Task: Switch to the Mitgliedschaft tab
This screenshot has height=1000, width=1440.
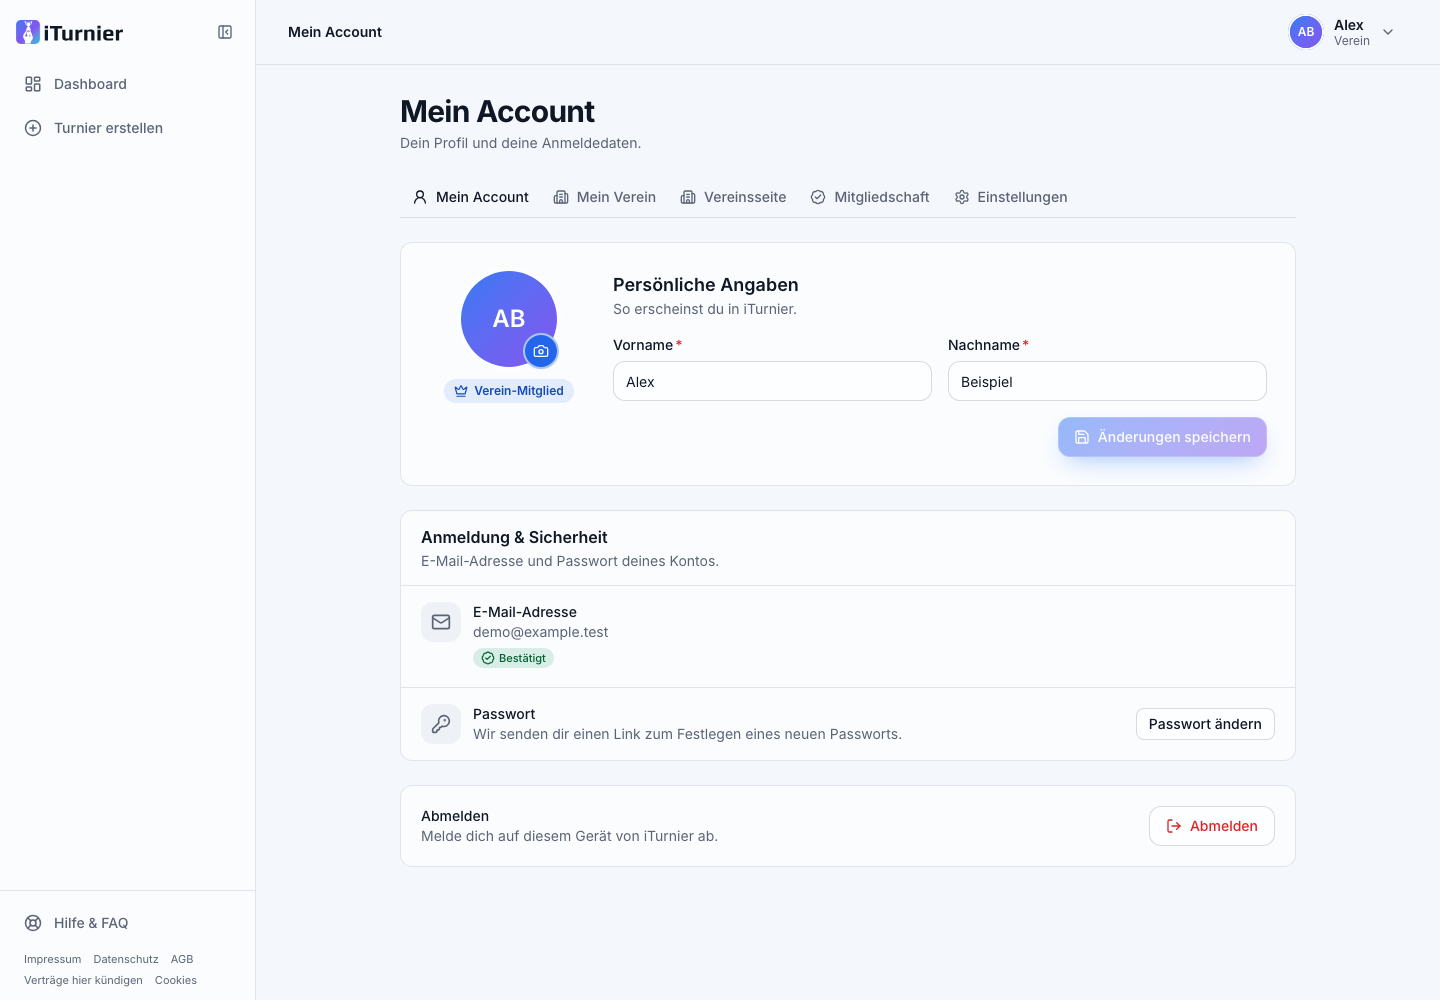Action: [870, 197]
